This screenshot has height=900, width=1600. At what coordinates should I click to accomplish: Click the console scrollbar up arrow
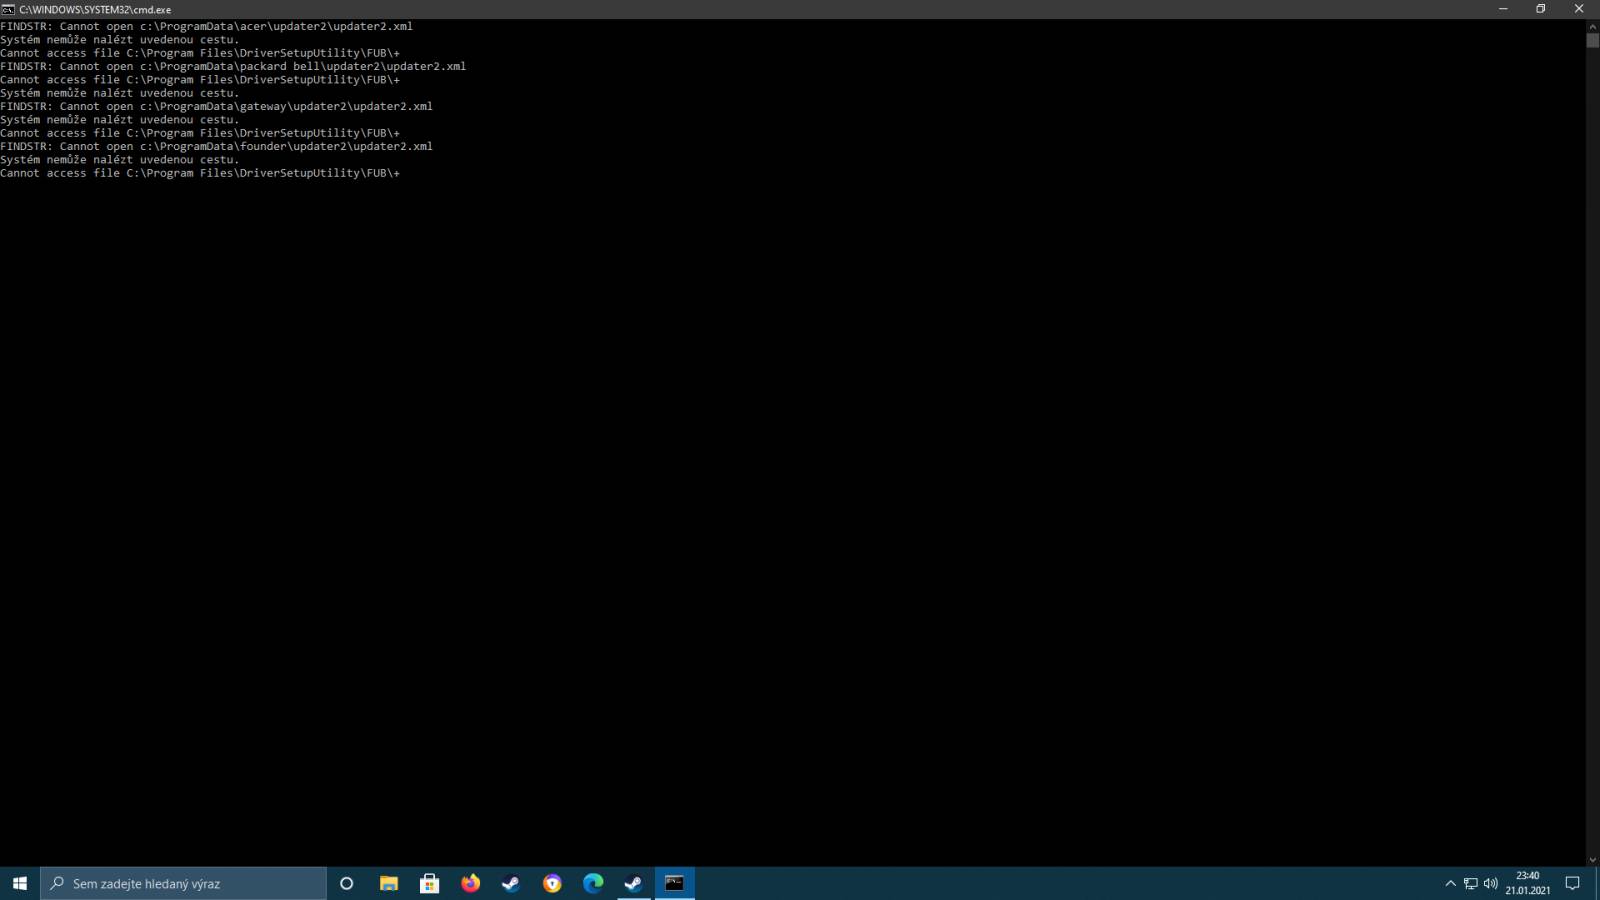(1592, 25)
